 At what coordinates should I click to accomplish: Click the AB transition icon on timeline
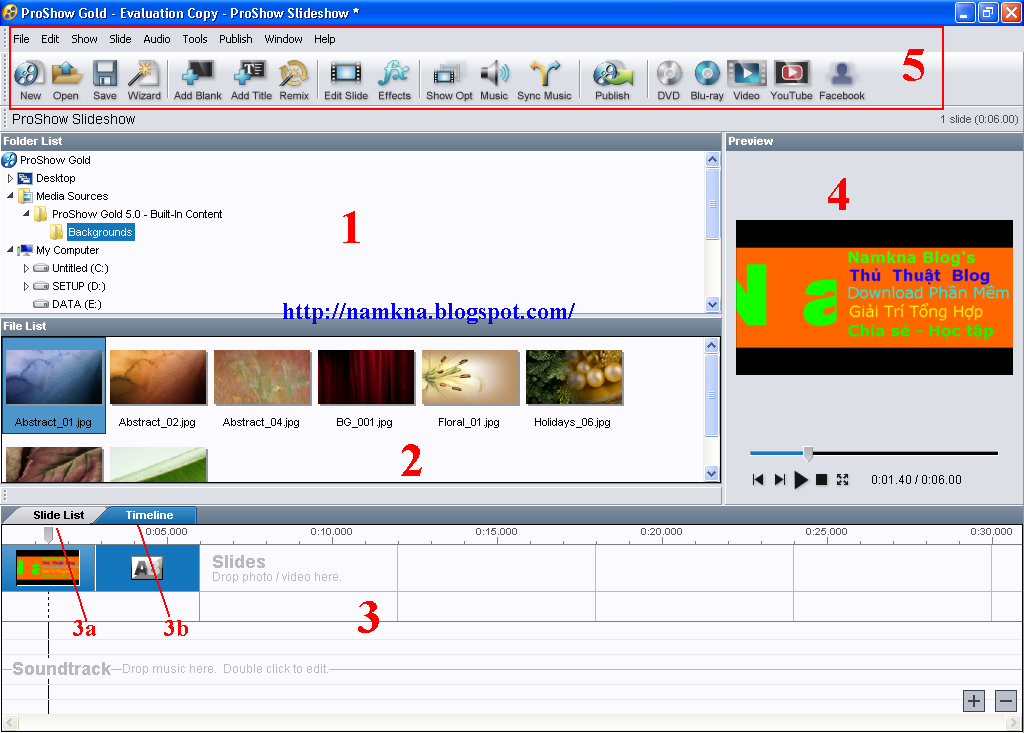147,568
